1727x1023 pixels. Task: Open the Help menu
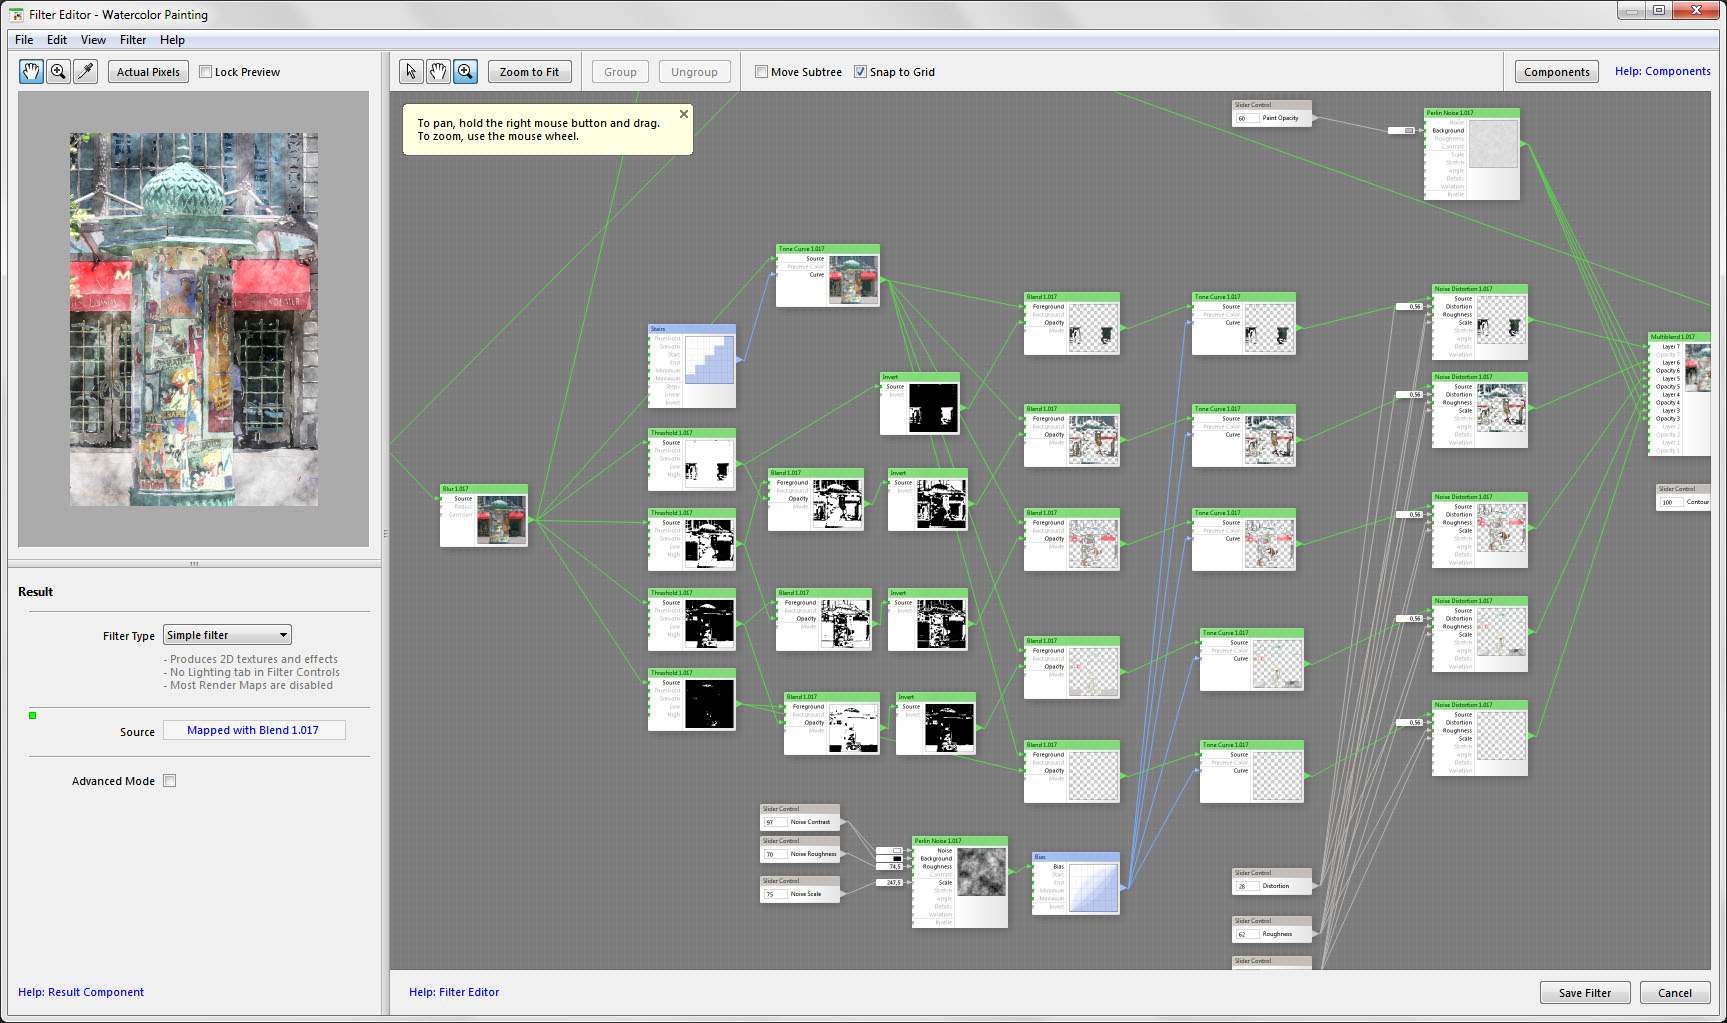tap(172, 40)
